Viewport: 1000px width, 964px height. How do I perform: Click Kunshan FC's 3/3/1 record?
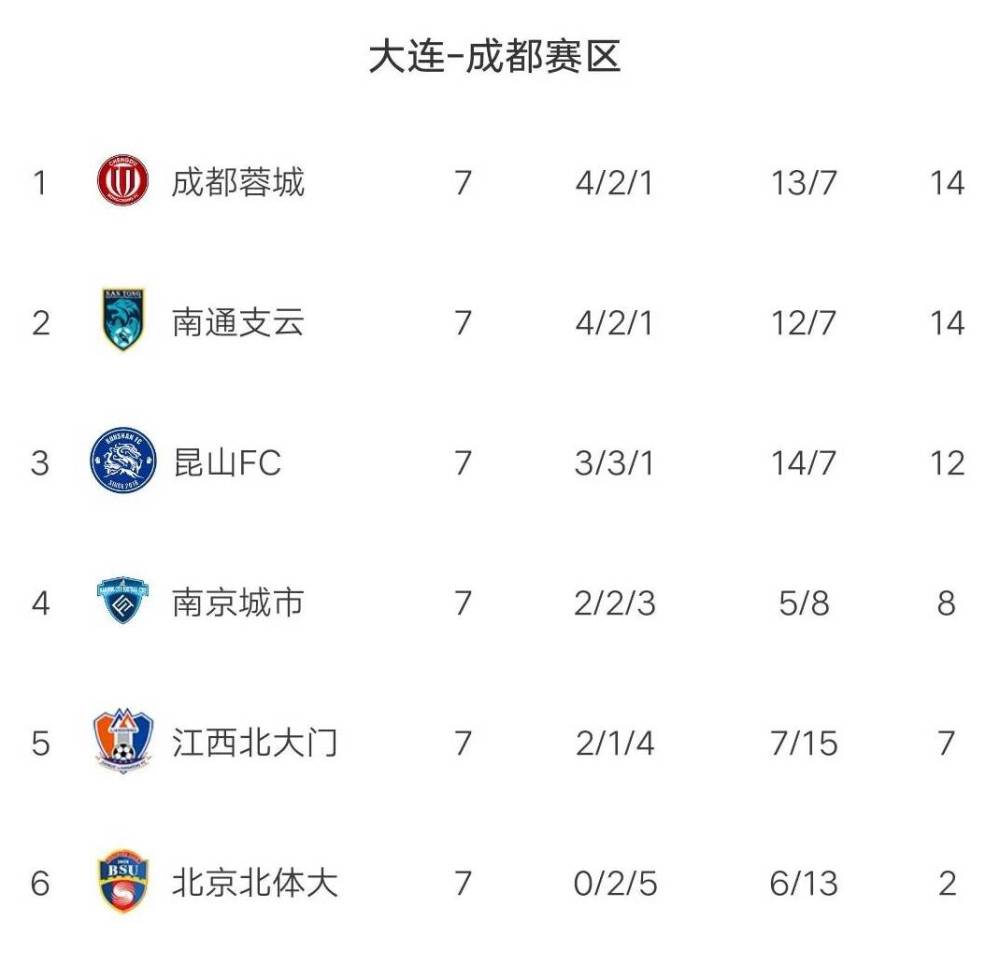pos(614,463)
